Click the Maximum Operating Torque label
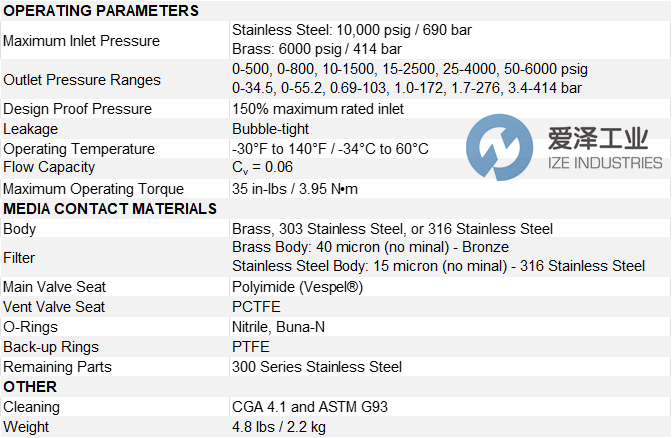Viewport: 672px width, 438px height. [93, 189]
